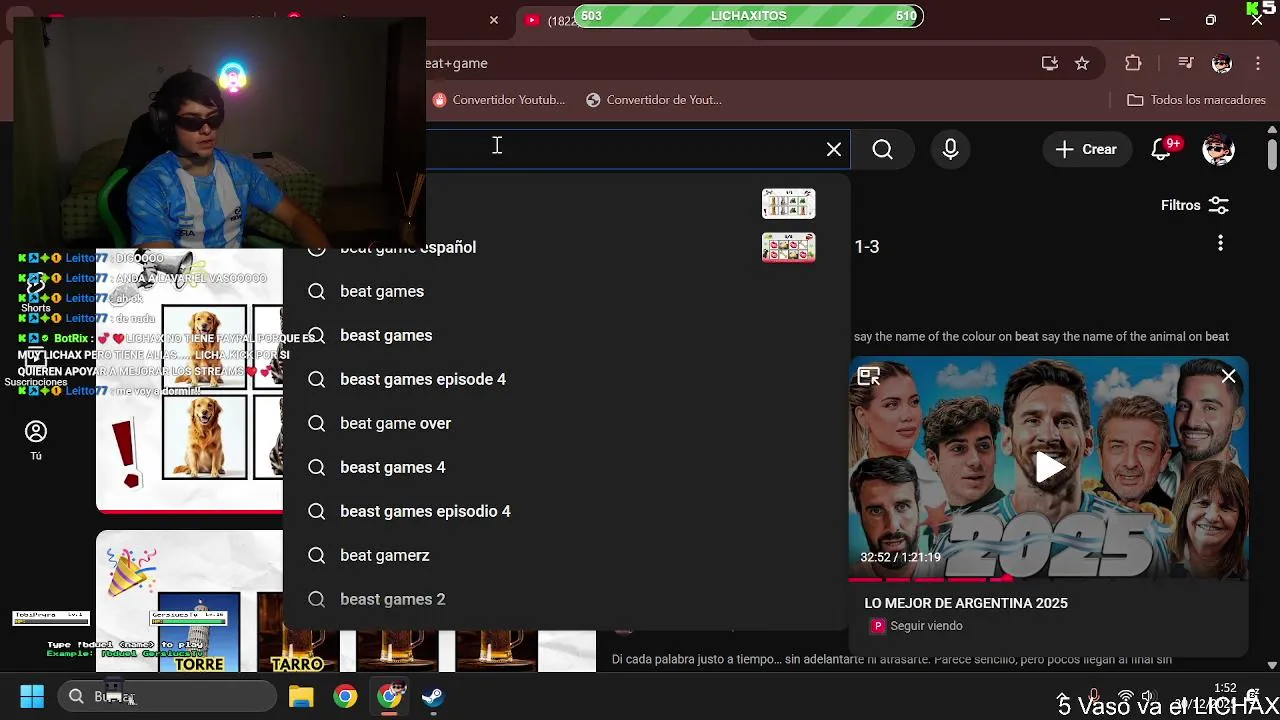Image resolution: width=1280 pixels, height=720 pixels.
Task: Open the Chrome profile avatar
Action: point(1222,63)
